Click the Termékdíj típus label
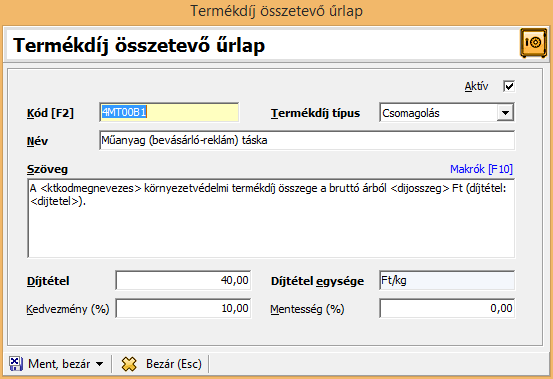Image resolution: width=553 pixels, height=379 pixels. tap(315, 113)
